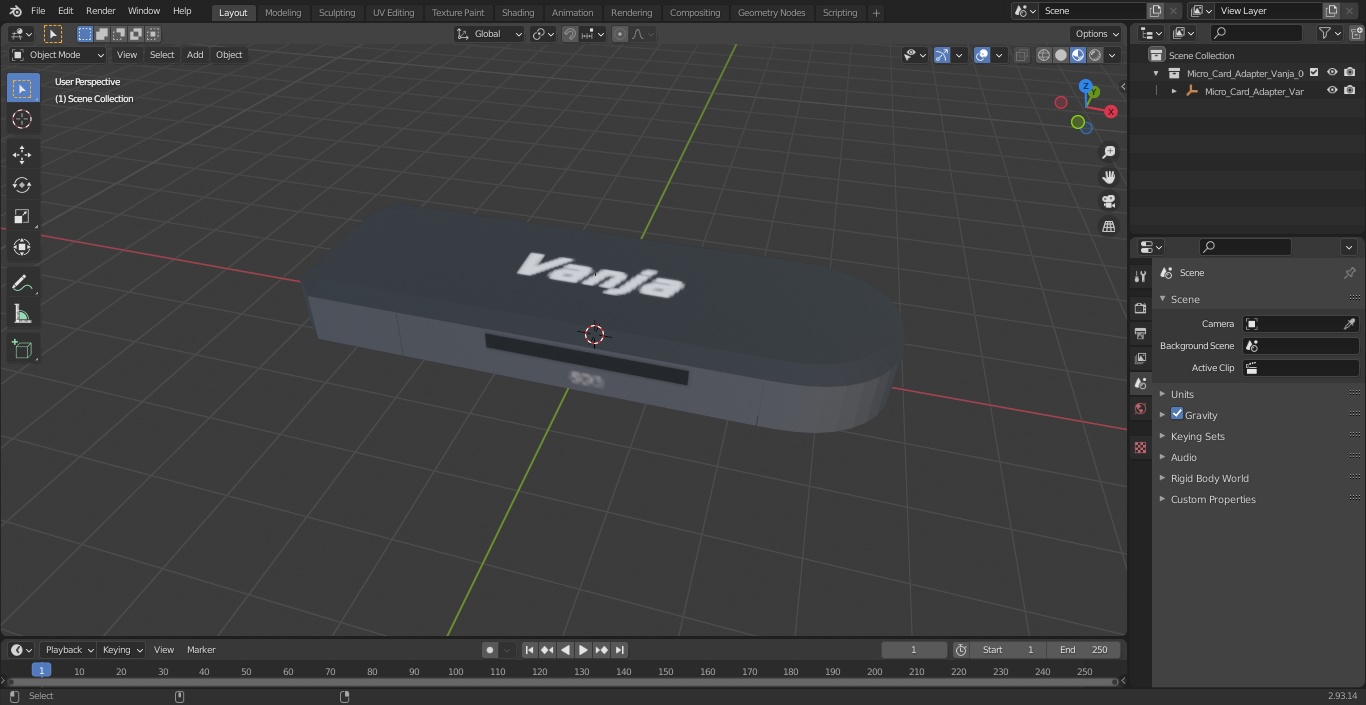The image size is (1366, 705).
Task: Open the Tool properties tab
Action: coord(1140,277)
